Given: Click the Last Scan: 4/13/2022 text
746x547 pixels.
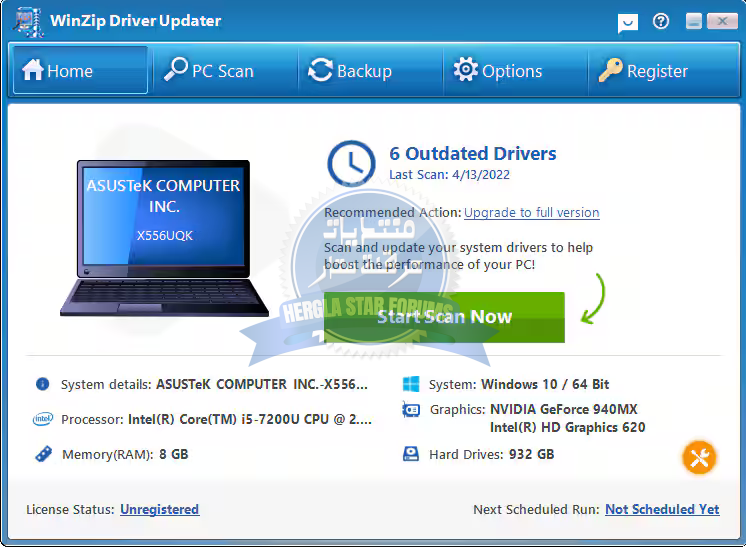Looking at the screenshot, I should pos(450,175).
